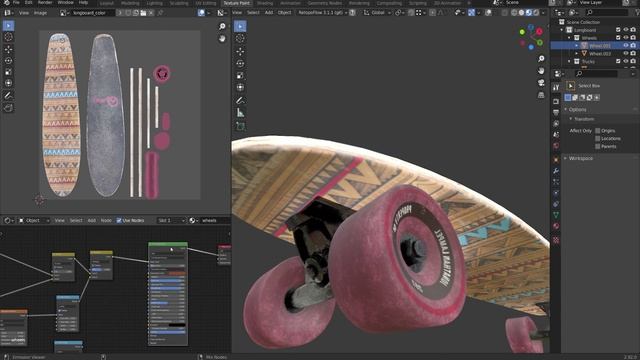Viewport: 640px width, 360px height.
Task: Open the node editor Node menu
Action: [x=106, y=220]
